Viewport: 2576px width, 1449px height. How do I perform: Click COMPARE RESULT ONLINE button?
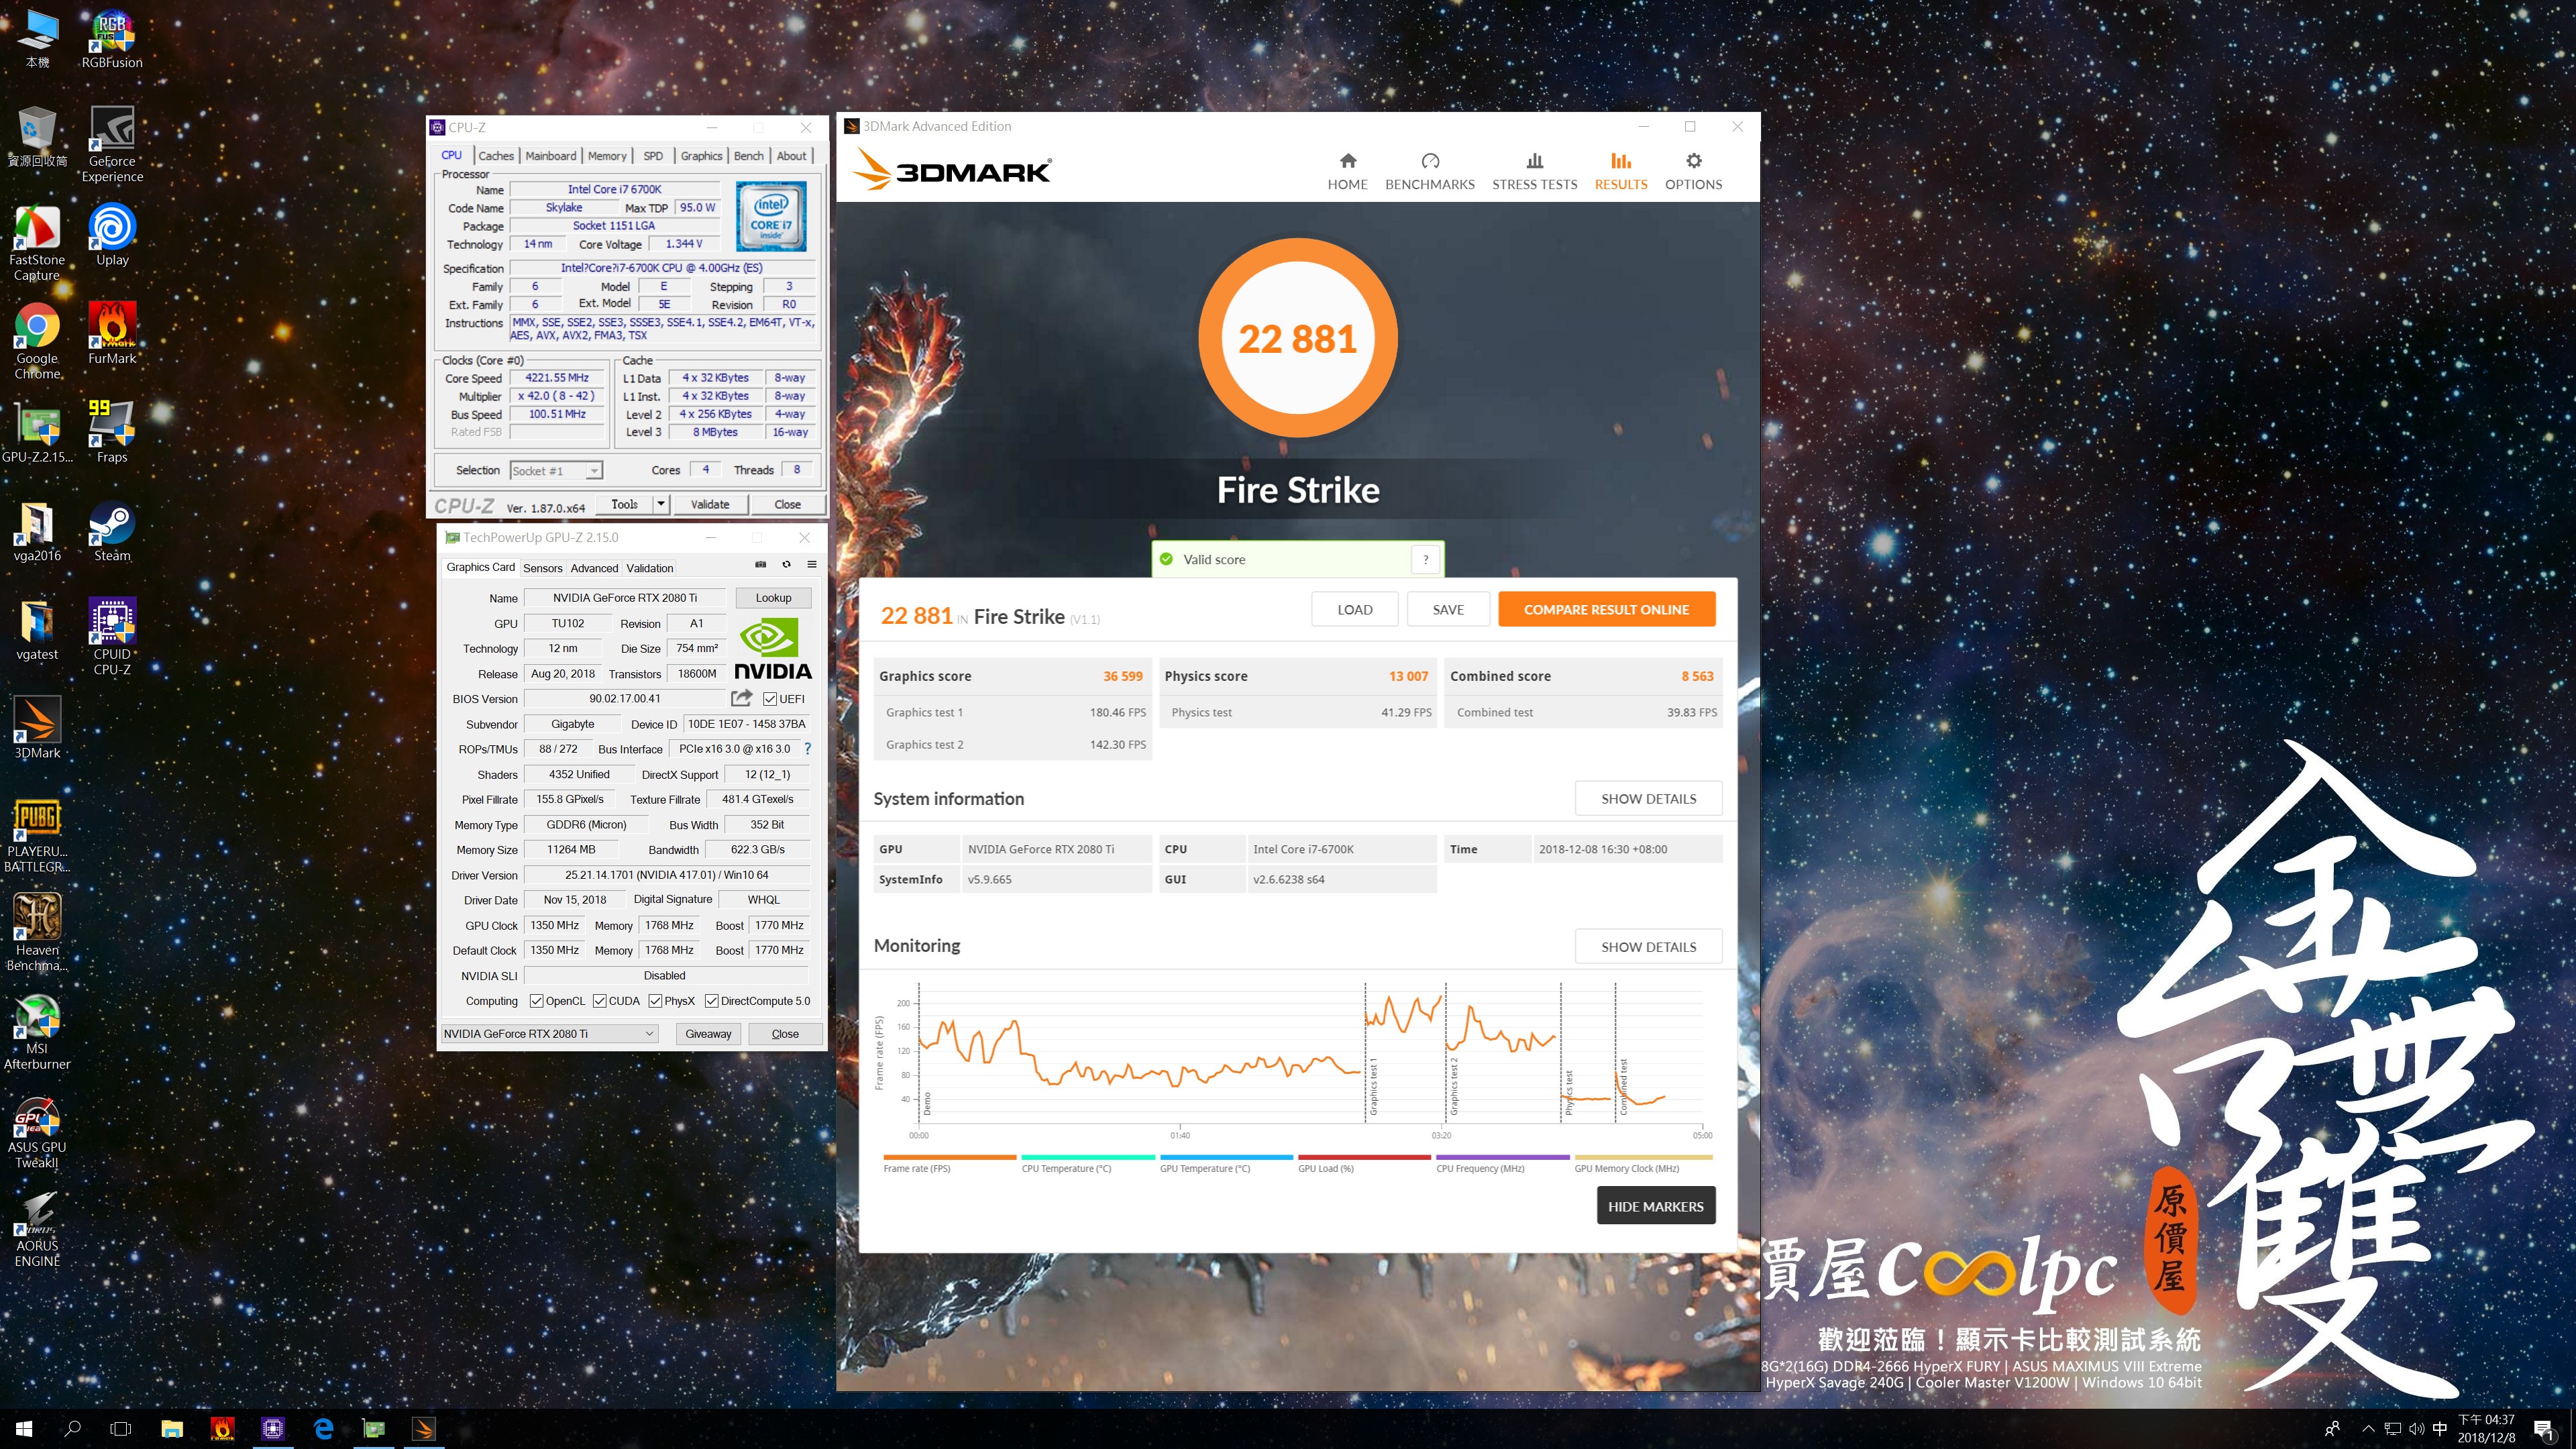click(1606, 609)
